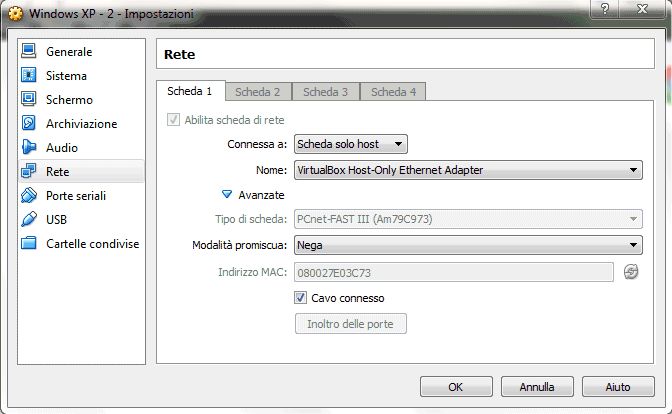Open the Modalità promiscua dropdown
Screen dimensions: 672x414
tap(468, 245)
